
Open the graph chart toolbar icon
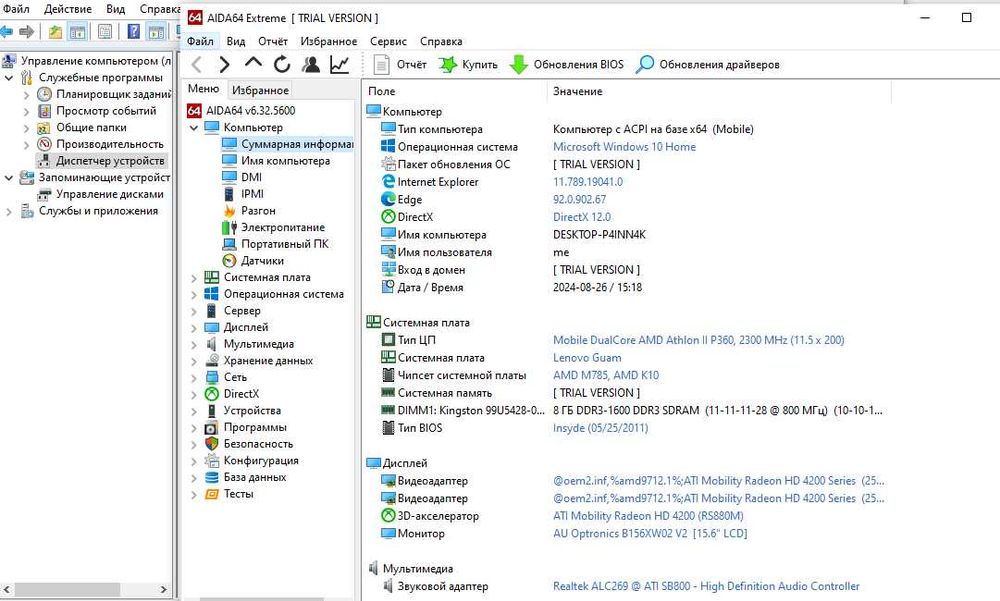pos(339,64)
